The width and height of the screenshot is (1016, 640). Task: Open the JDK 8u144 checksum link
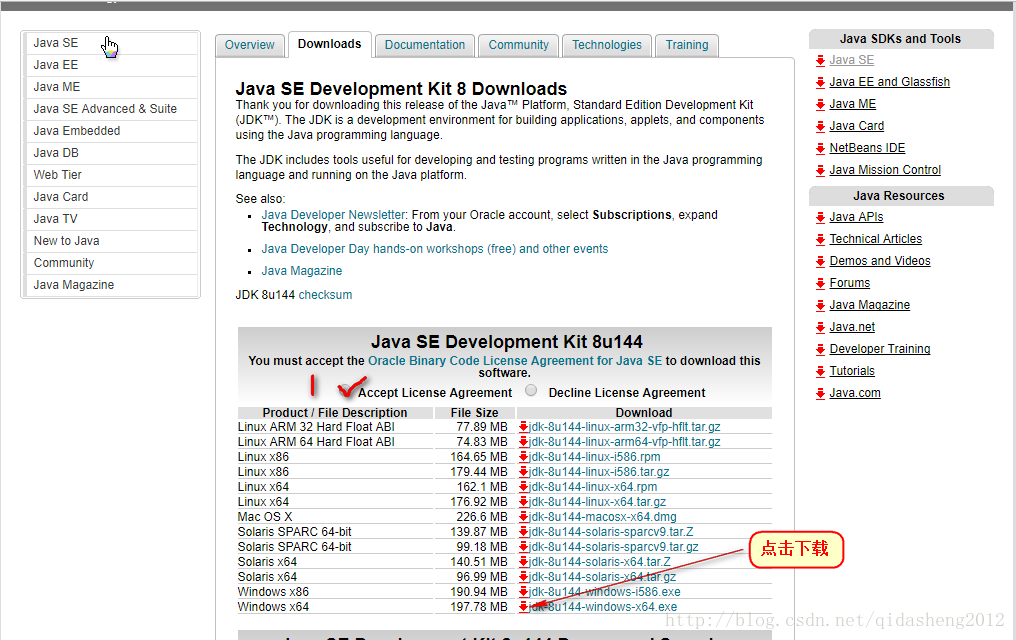pyautogui.click(x=325, y=295)
